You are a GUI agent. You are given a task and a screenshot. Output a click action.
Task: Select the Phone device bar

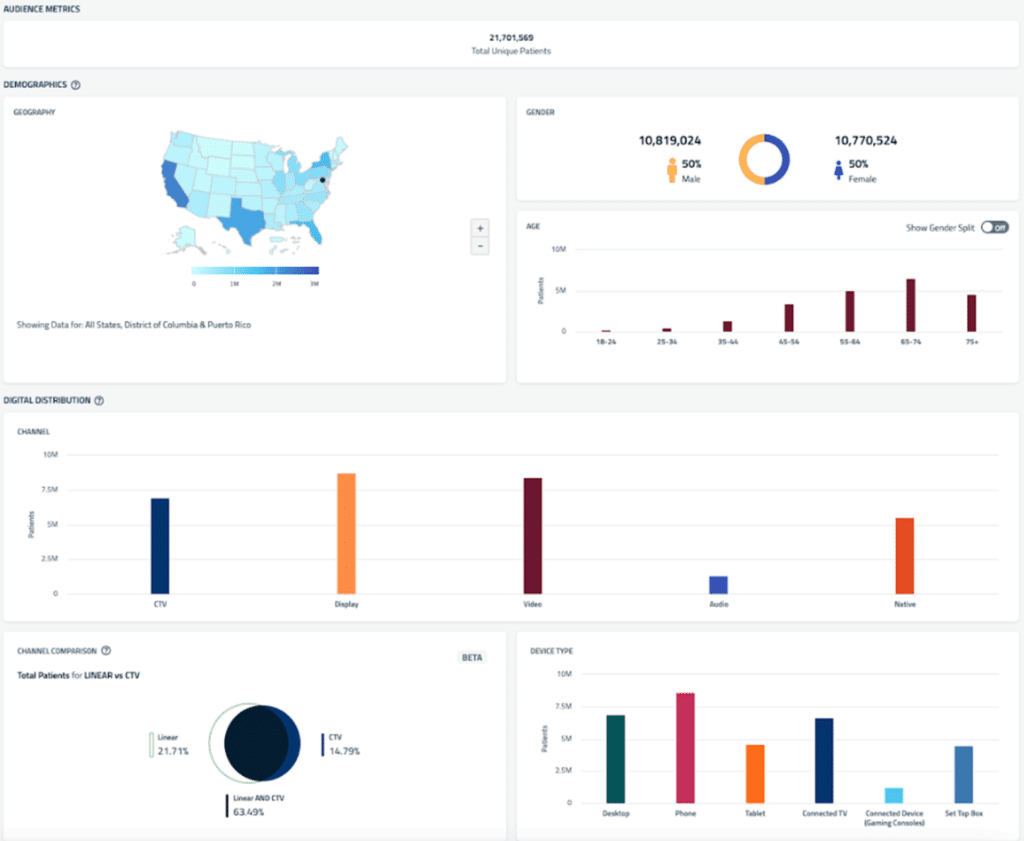pos(686,748)
